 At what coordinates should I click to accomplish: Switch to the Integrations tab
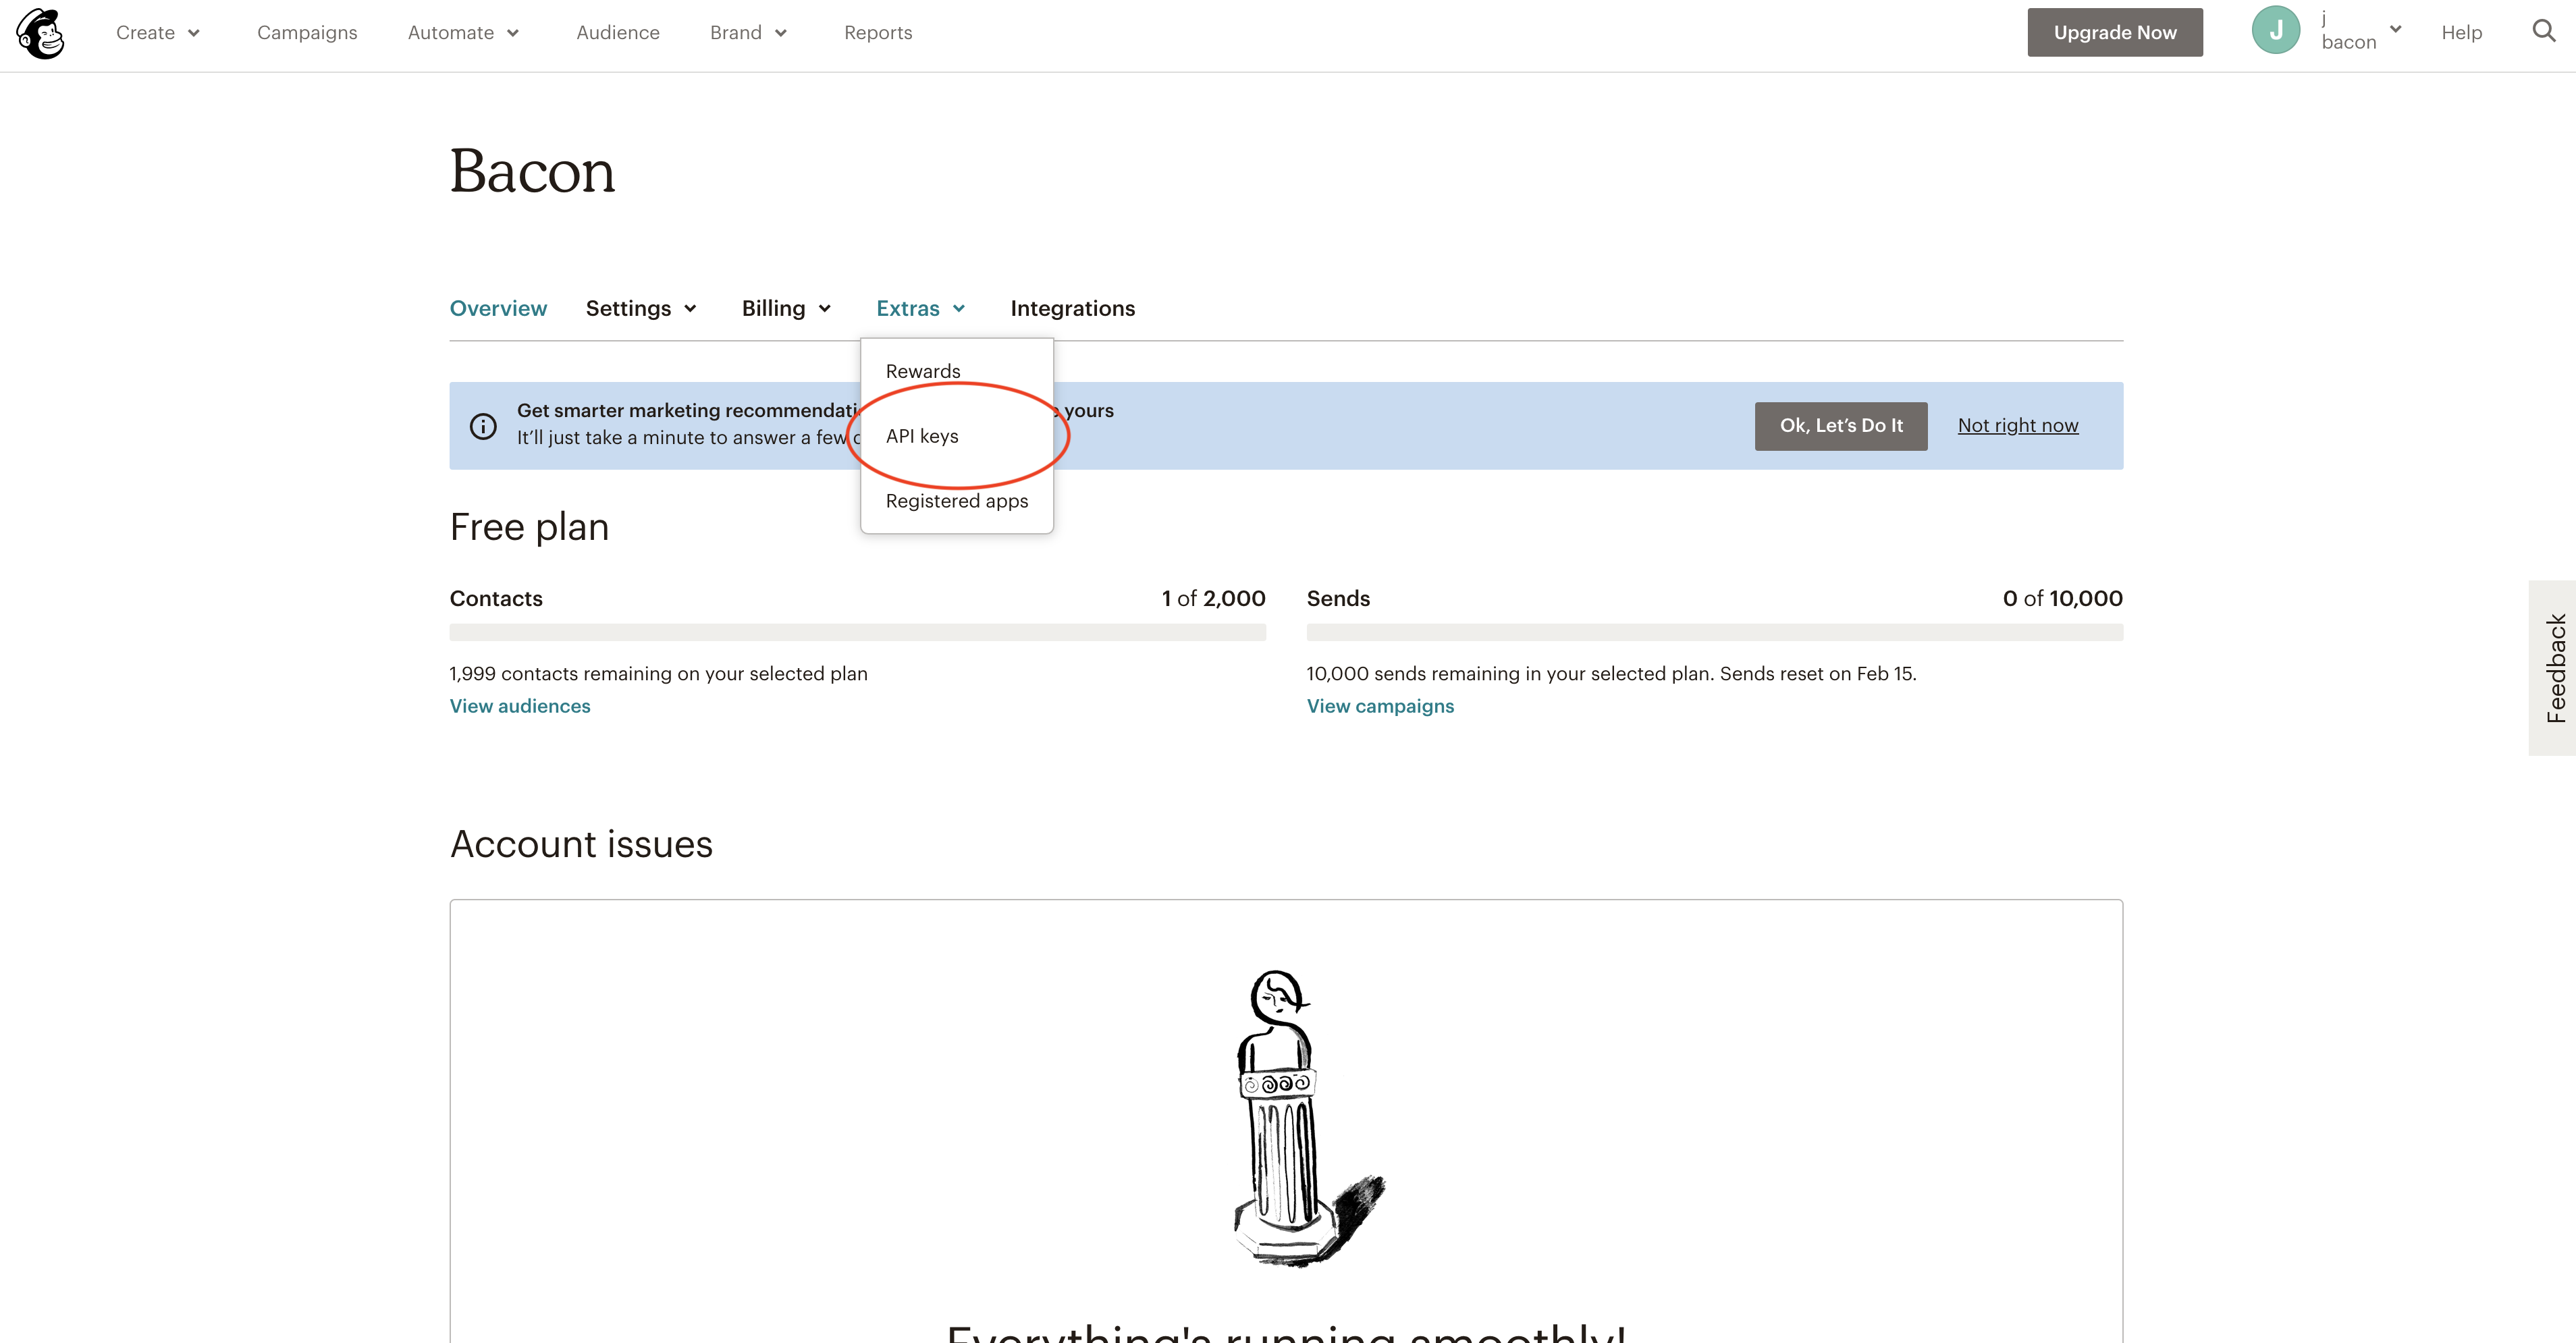(x=1073, y=308)
